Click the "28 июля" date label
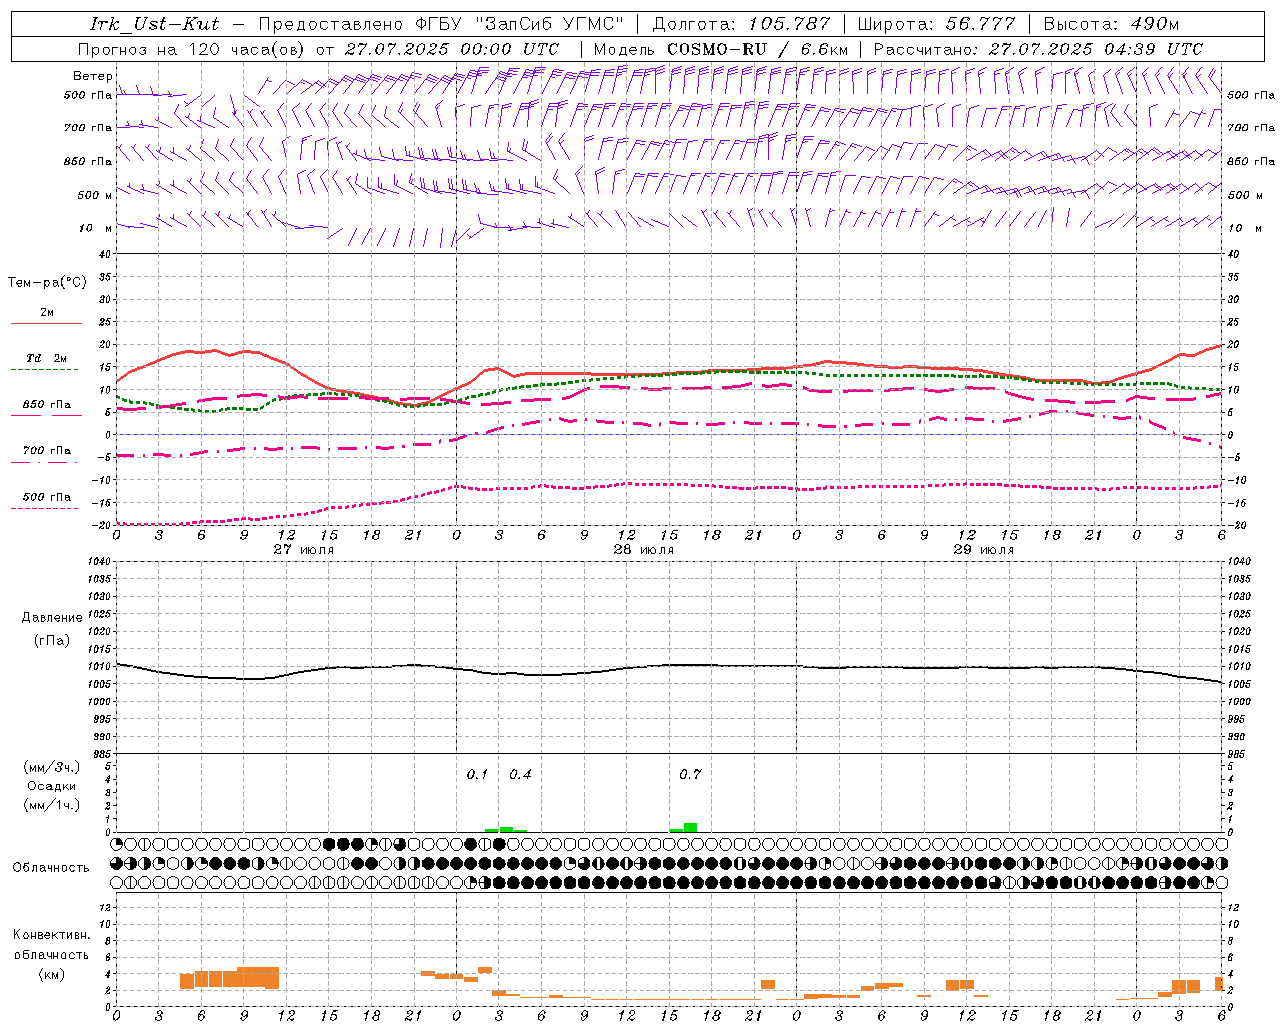 point(643,549)
